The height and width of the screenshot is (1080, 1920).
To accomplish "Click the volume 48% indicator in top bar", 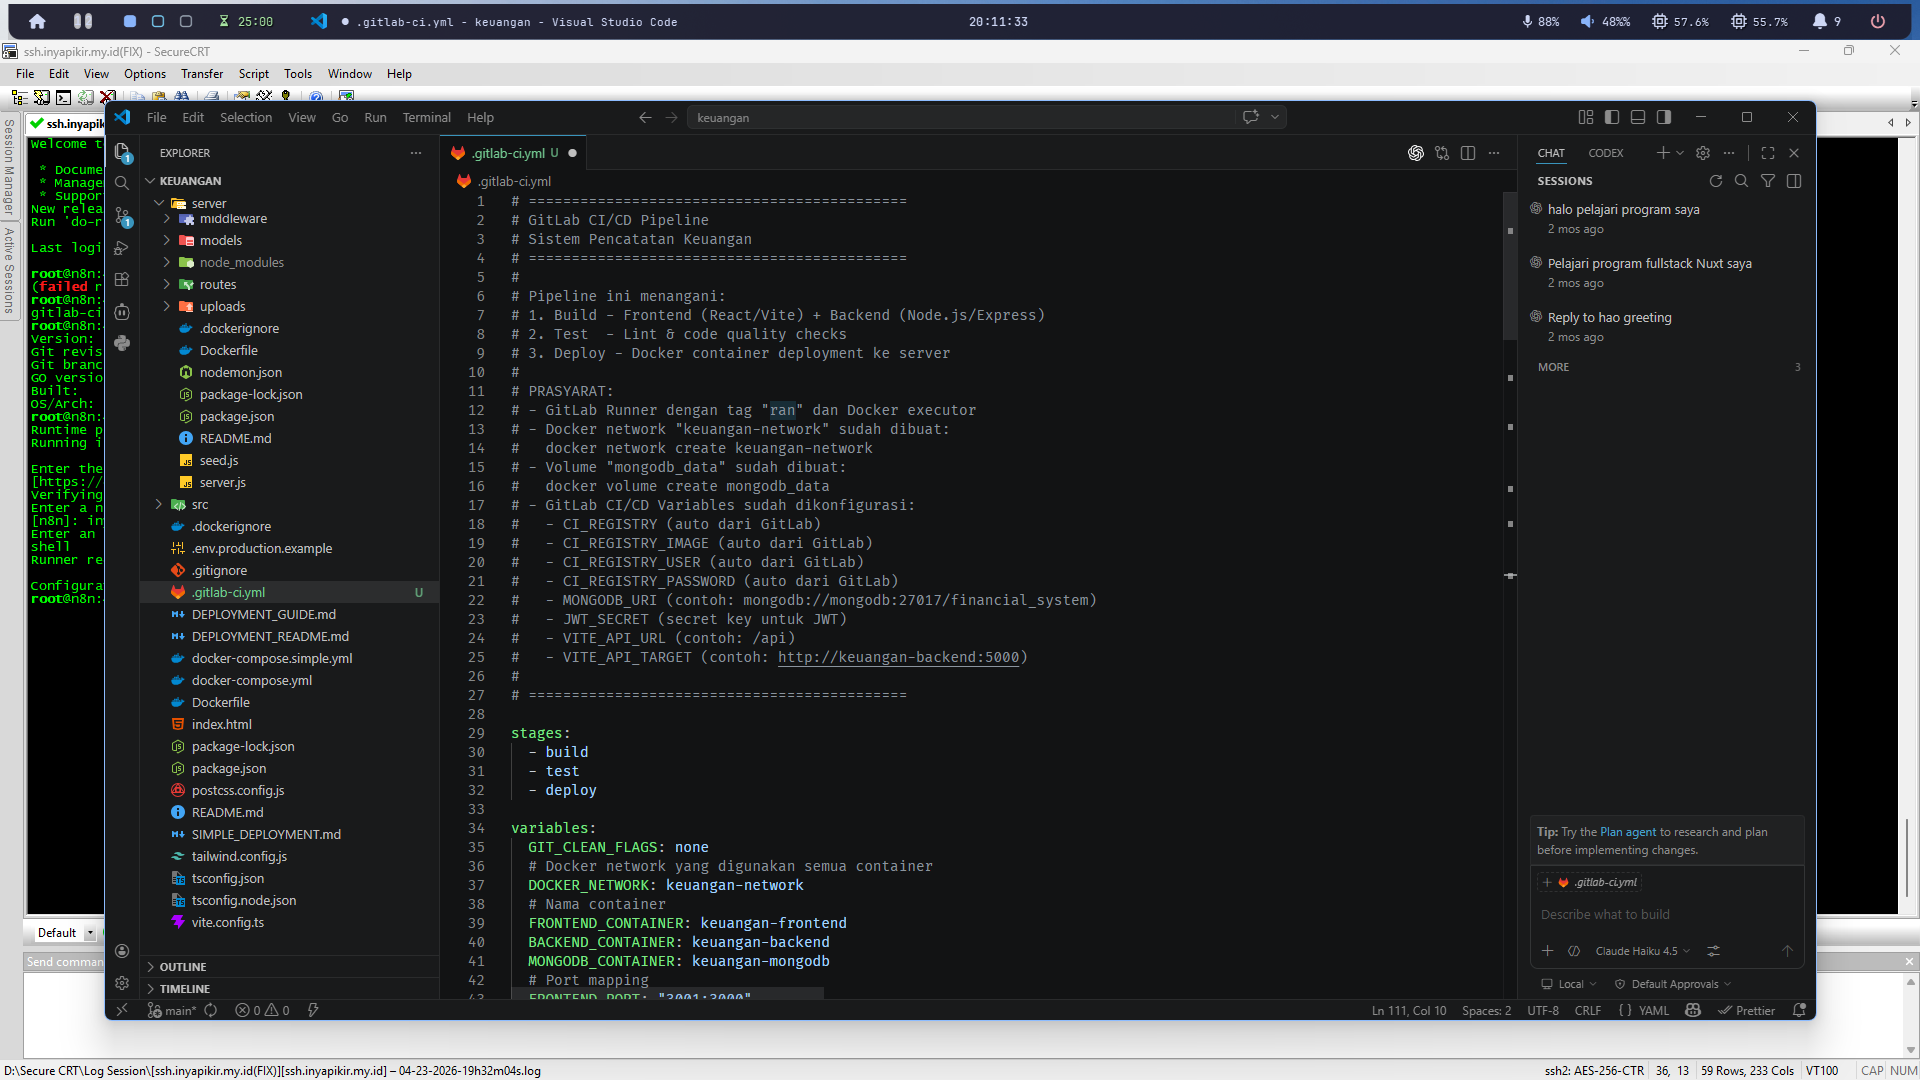I will pyautogui.click(x=1605, y=21).
